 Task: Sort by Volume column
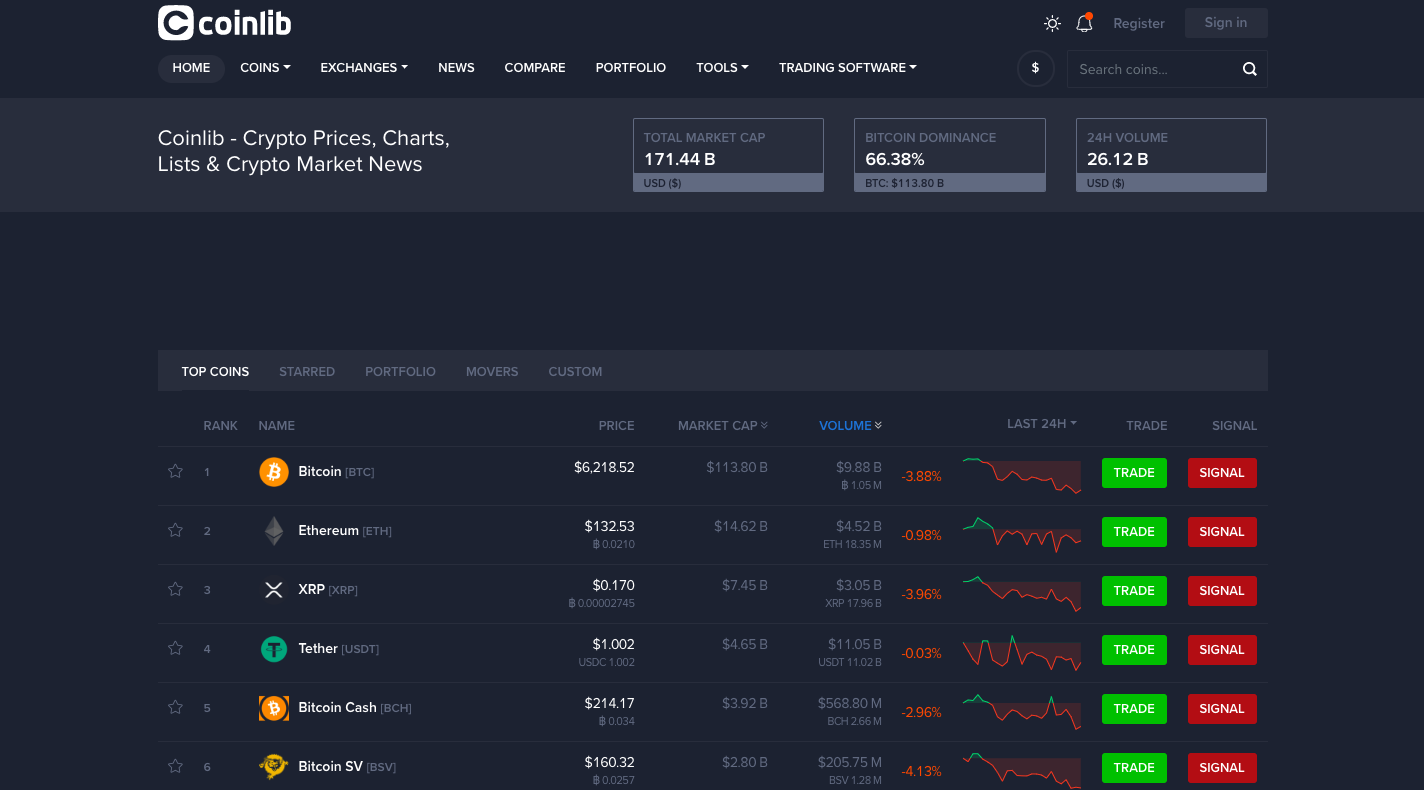(850, 426)
